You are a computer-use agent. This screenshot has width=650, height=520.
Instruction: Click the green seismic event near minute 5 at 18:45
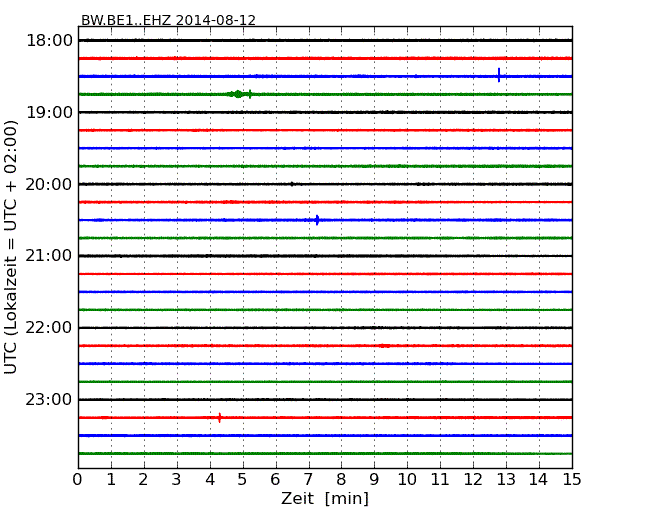tap(239, 94)
